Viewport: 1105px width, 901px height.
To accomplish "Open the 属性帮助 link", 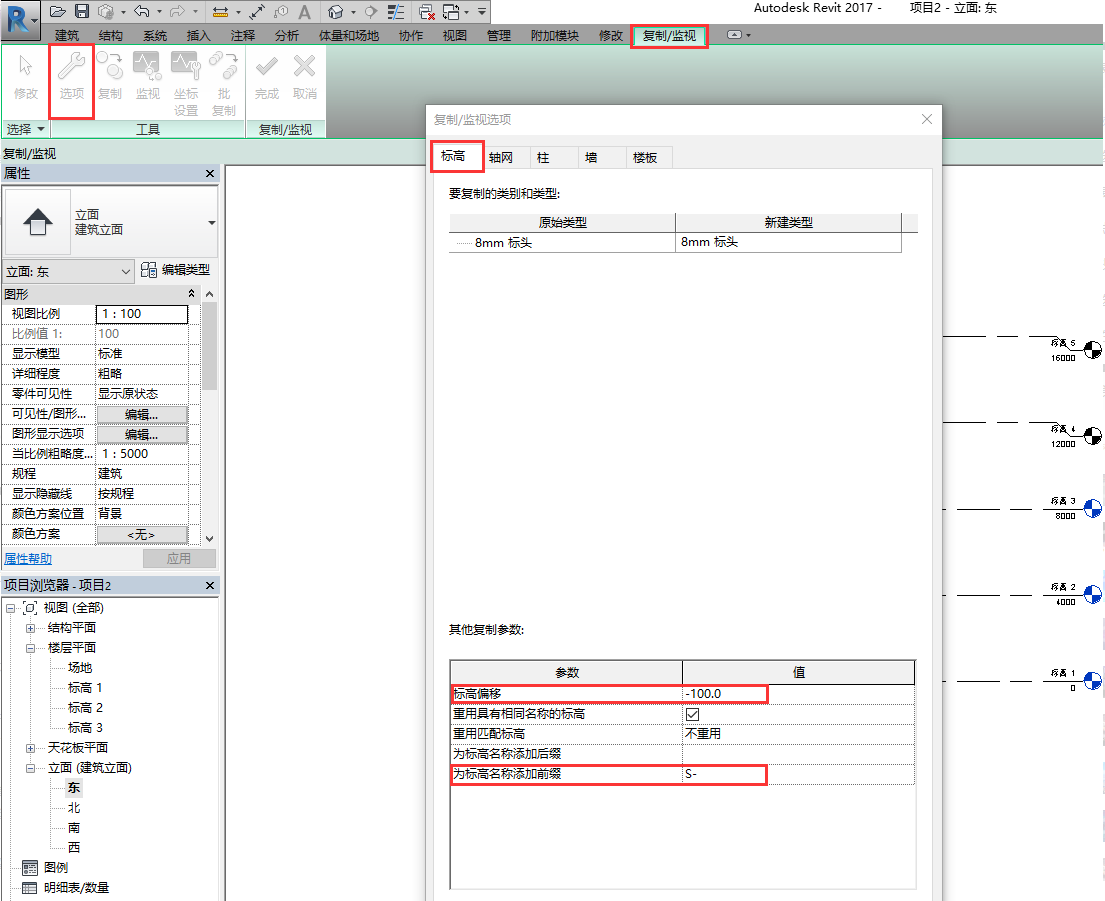I will pos(28,559).
